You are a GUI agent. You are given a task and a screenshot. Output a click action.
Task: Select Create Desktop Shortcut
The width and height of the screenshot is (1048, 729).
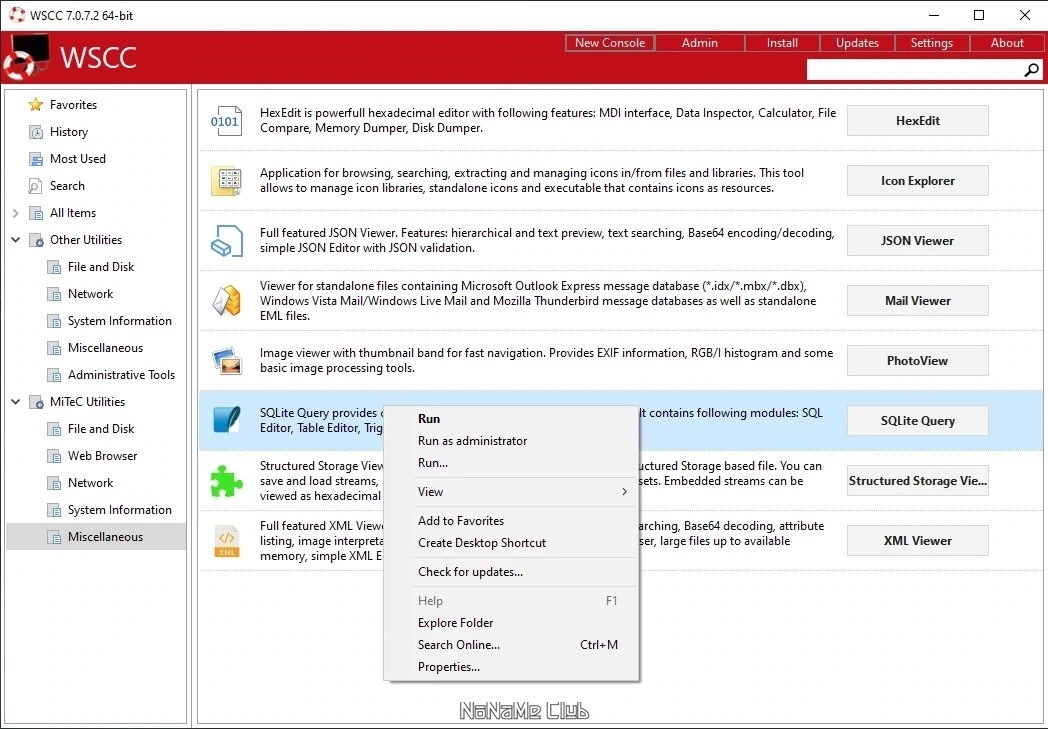pyautogui.click(x=511, y=543)
